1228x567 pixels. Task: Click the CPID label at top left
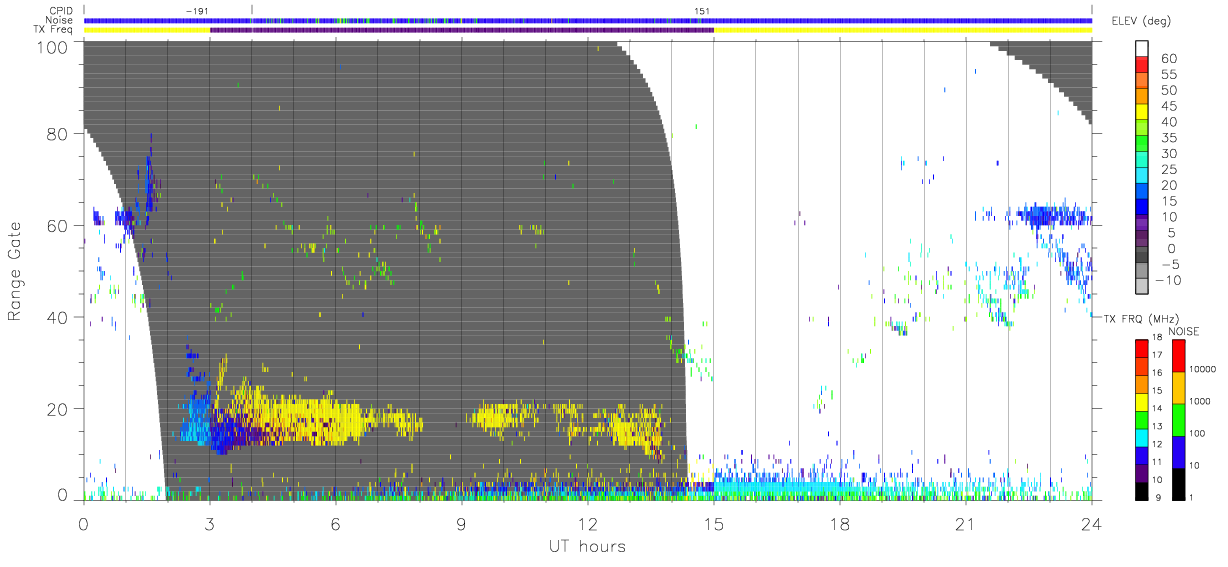point(63,10)
